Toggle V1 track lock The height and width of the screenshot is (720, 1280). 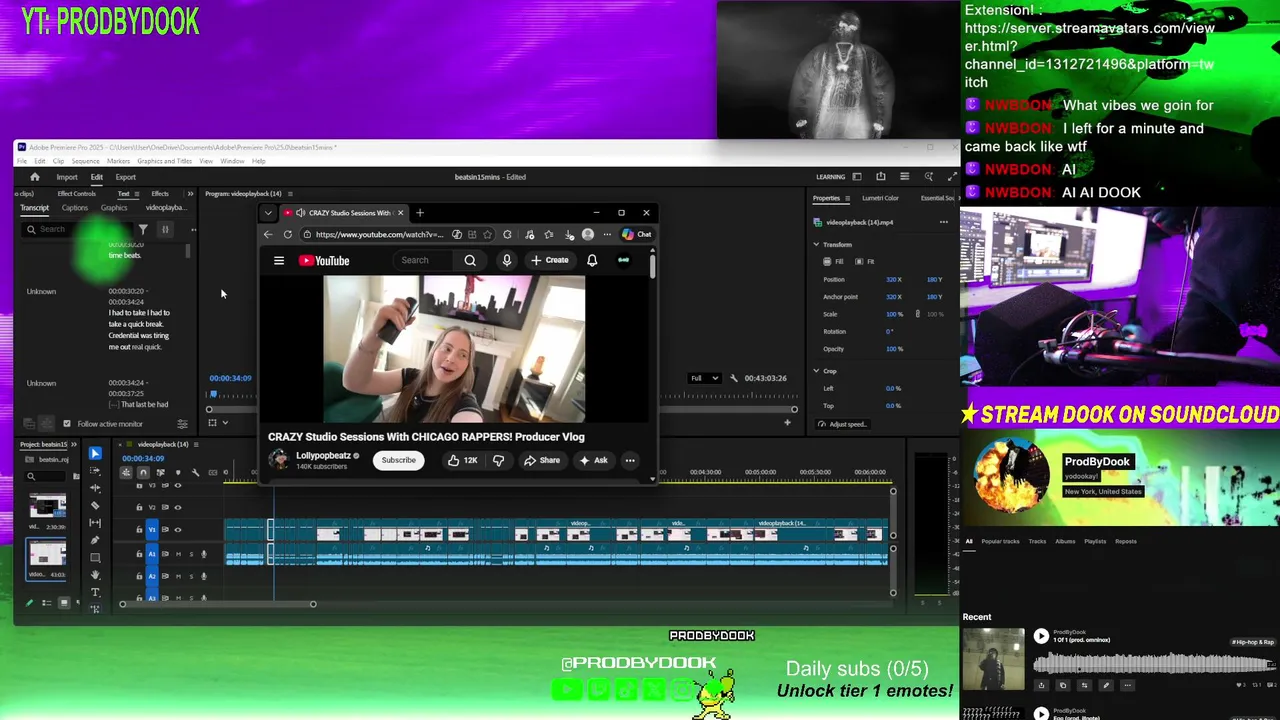139,529
